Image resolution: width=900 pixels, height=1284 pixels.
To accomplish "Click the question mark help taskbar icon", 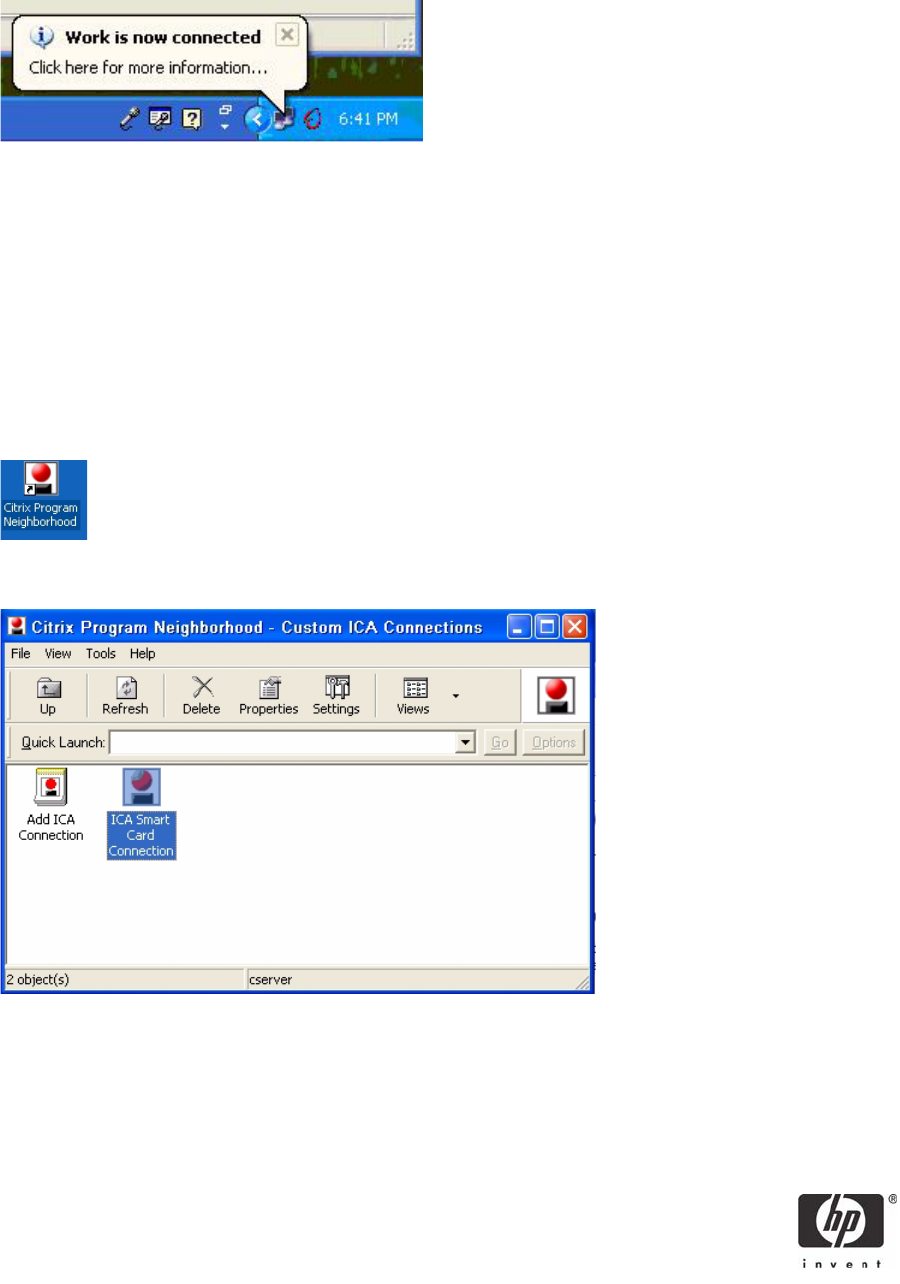I will click(192, 119).
